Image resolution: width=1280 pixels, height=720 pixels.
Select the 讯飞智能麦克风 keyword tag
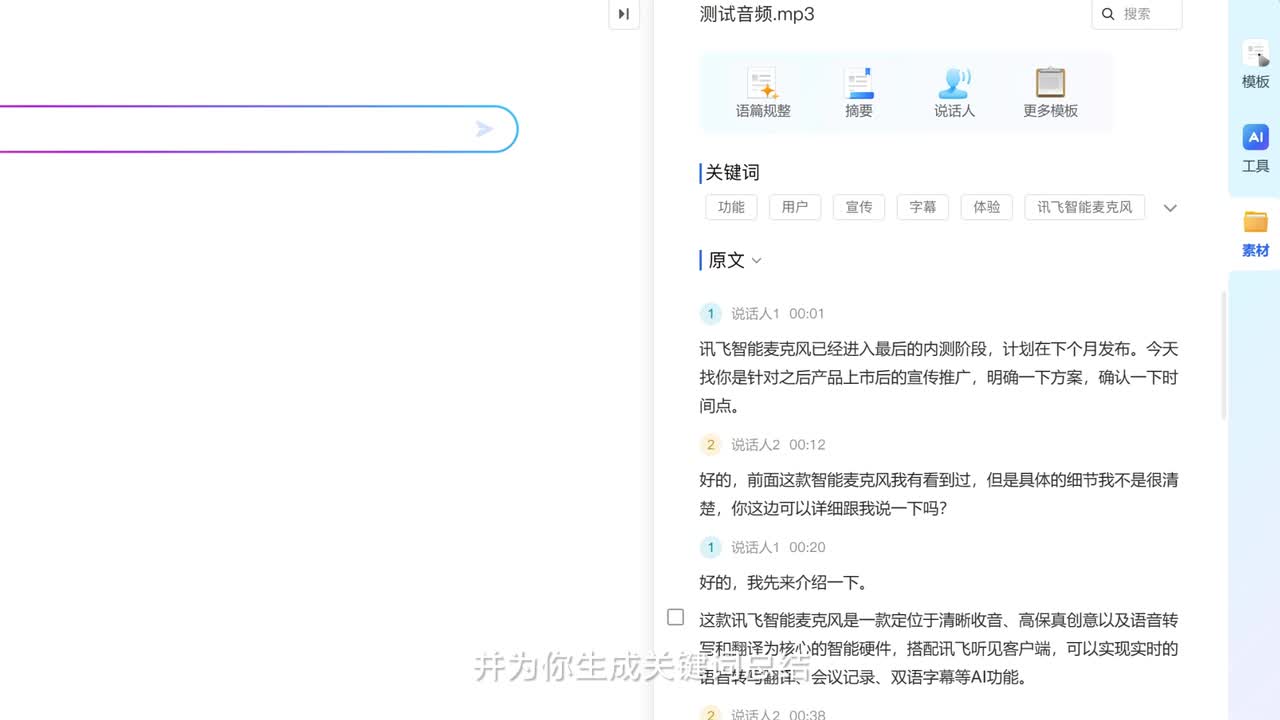pyautogui.click(x=1084, y=207)
